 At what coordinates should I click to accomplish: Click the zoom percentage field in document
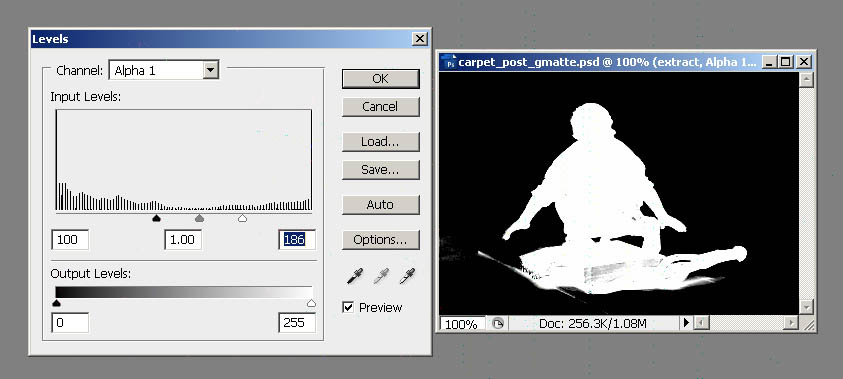coord(462,324)
